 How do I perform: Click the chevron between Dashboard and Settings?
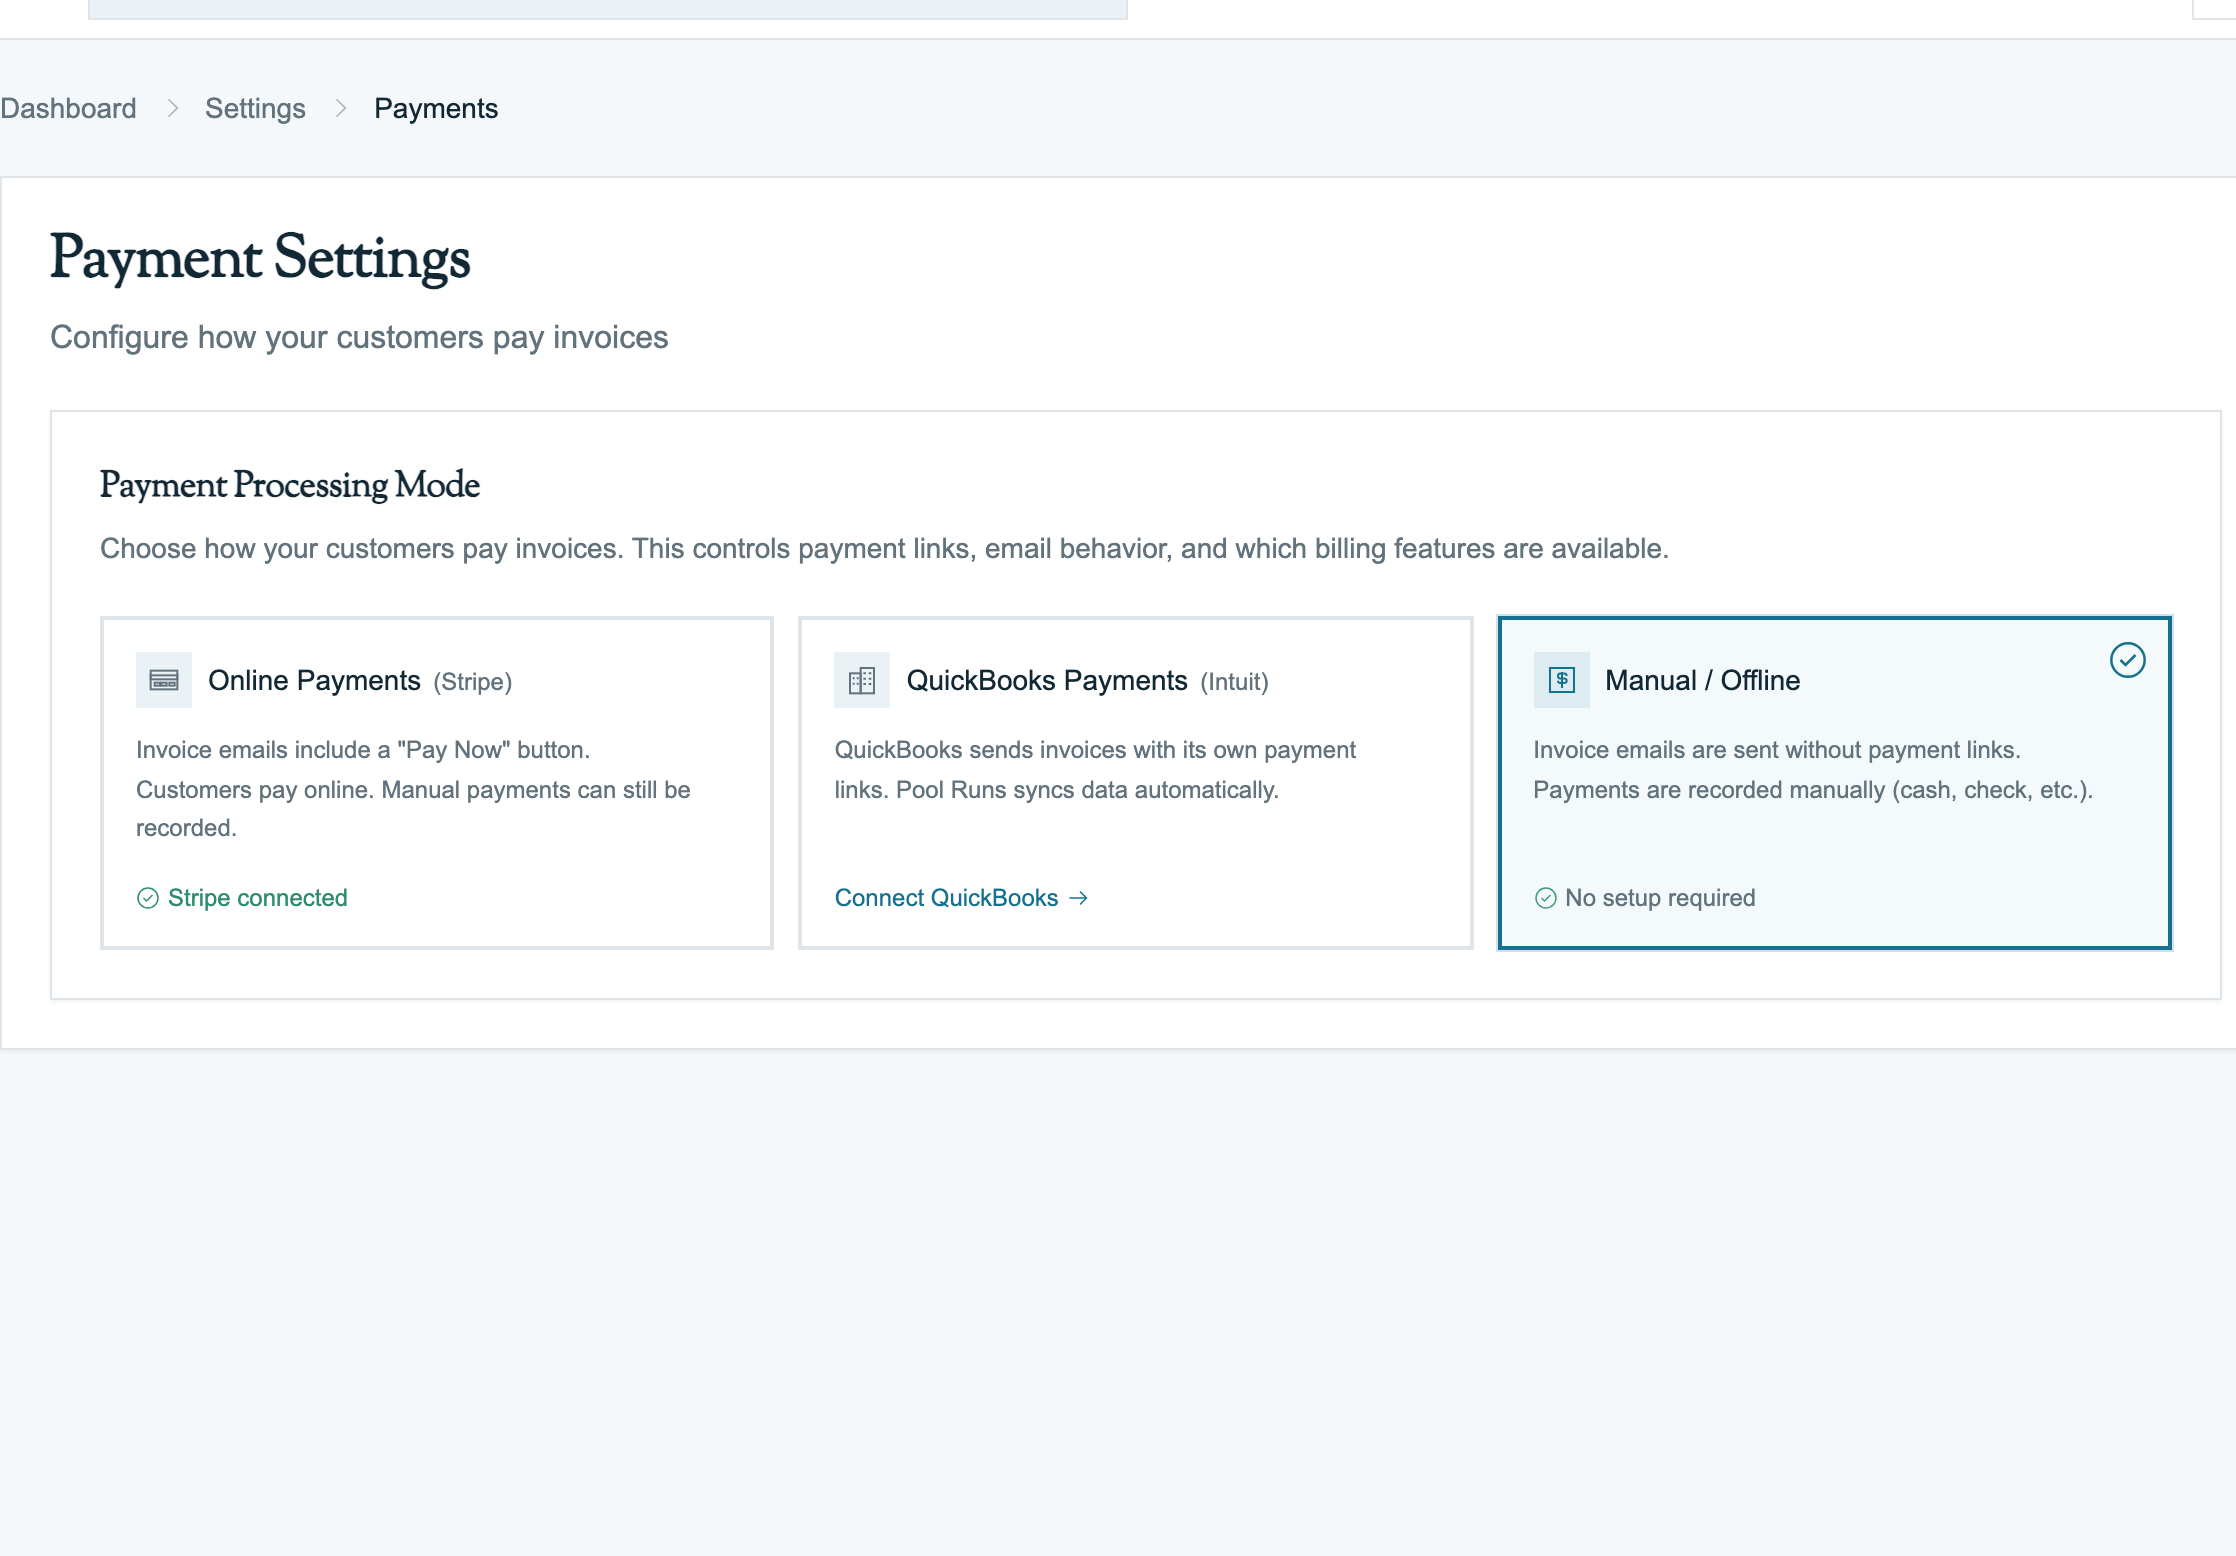(x=172, y=108)
